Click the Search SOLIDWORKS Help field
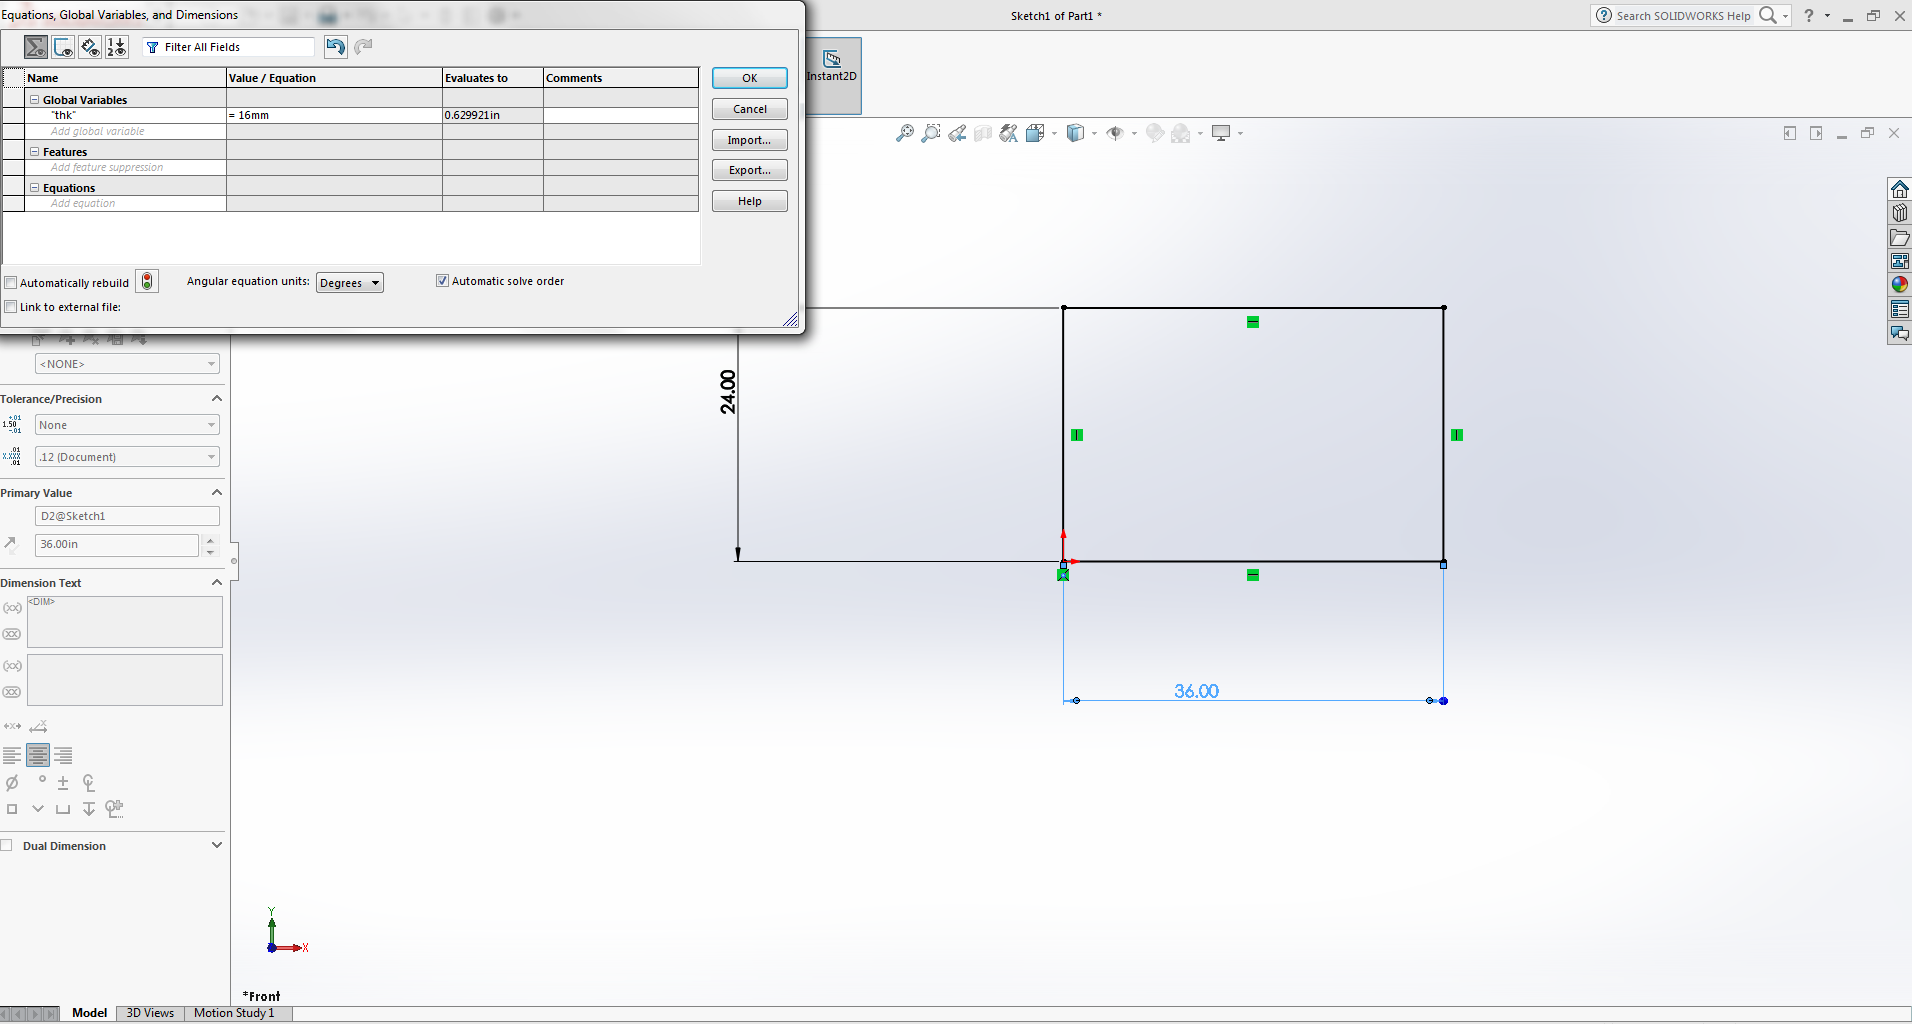 1684,15
